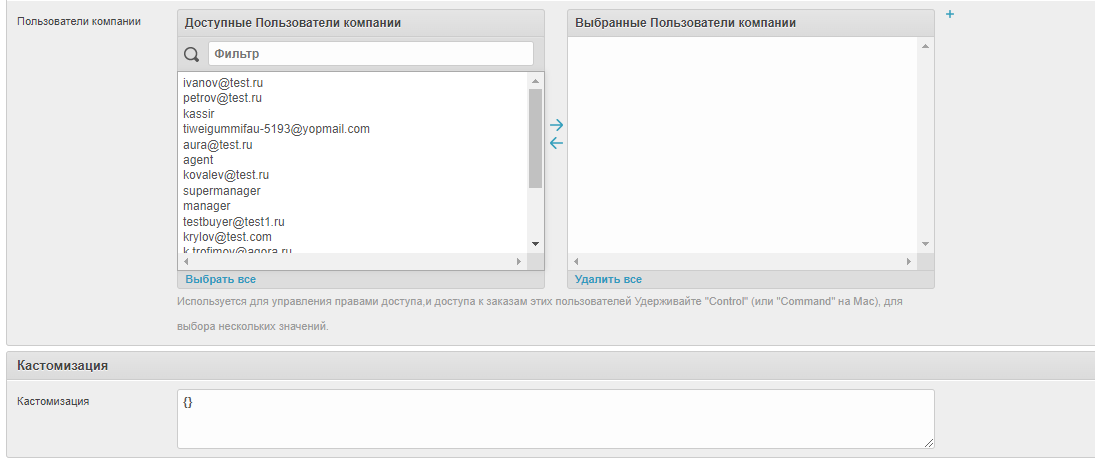The image size is (1095, 463).
Task: Select petrov@test.ru from the list
Action: click(222, 98)
